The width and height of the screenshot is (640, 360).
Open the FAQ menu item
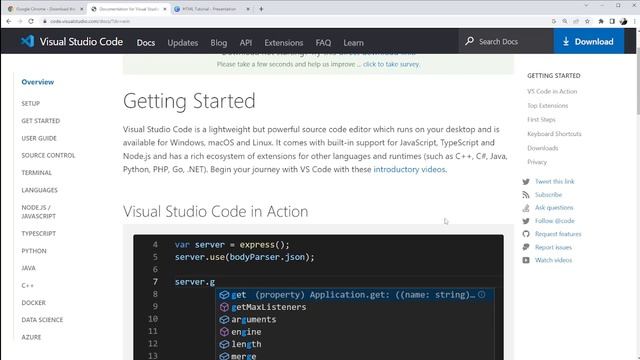323,42
